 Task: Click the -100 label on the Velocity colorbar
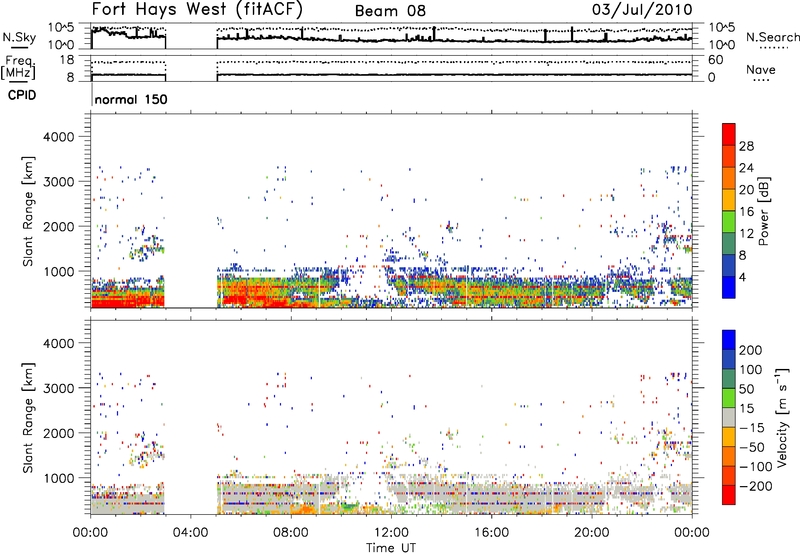coord(756,466)
